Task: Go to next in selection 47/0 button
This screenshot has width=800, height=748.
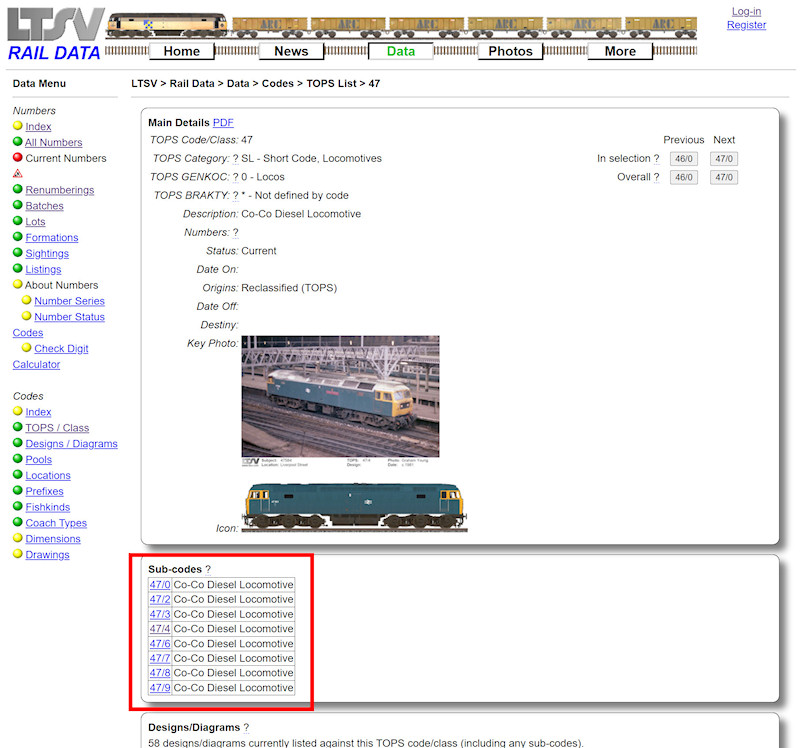Action: [724, 158]
